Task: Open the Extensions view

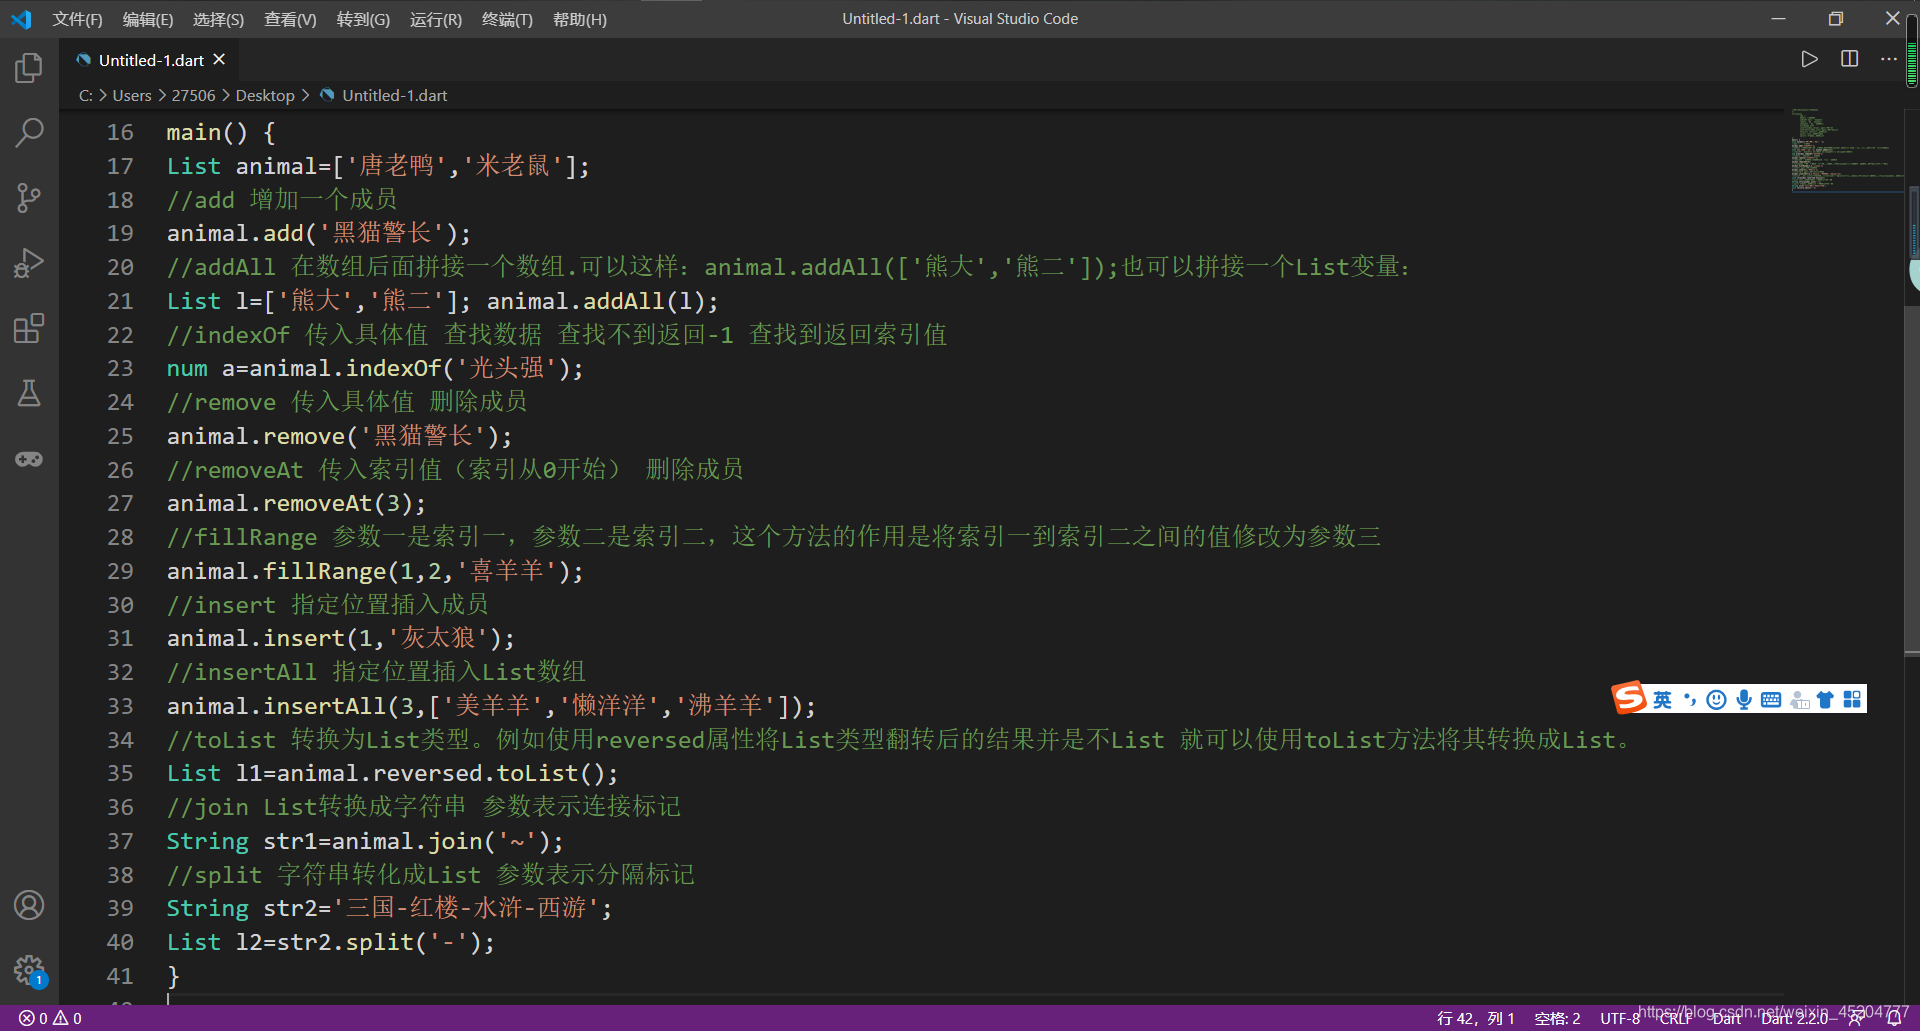Action: 29,328
